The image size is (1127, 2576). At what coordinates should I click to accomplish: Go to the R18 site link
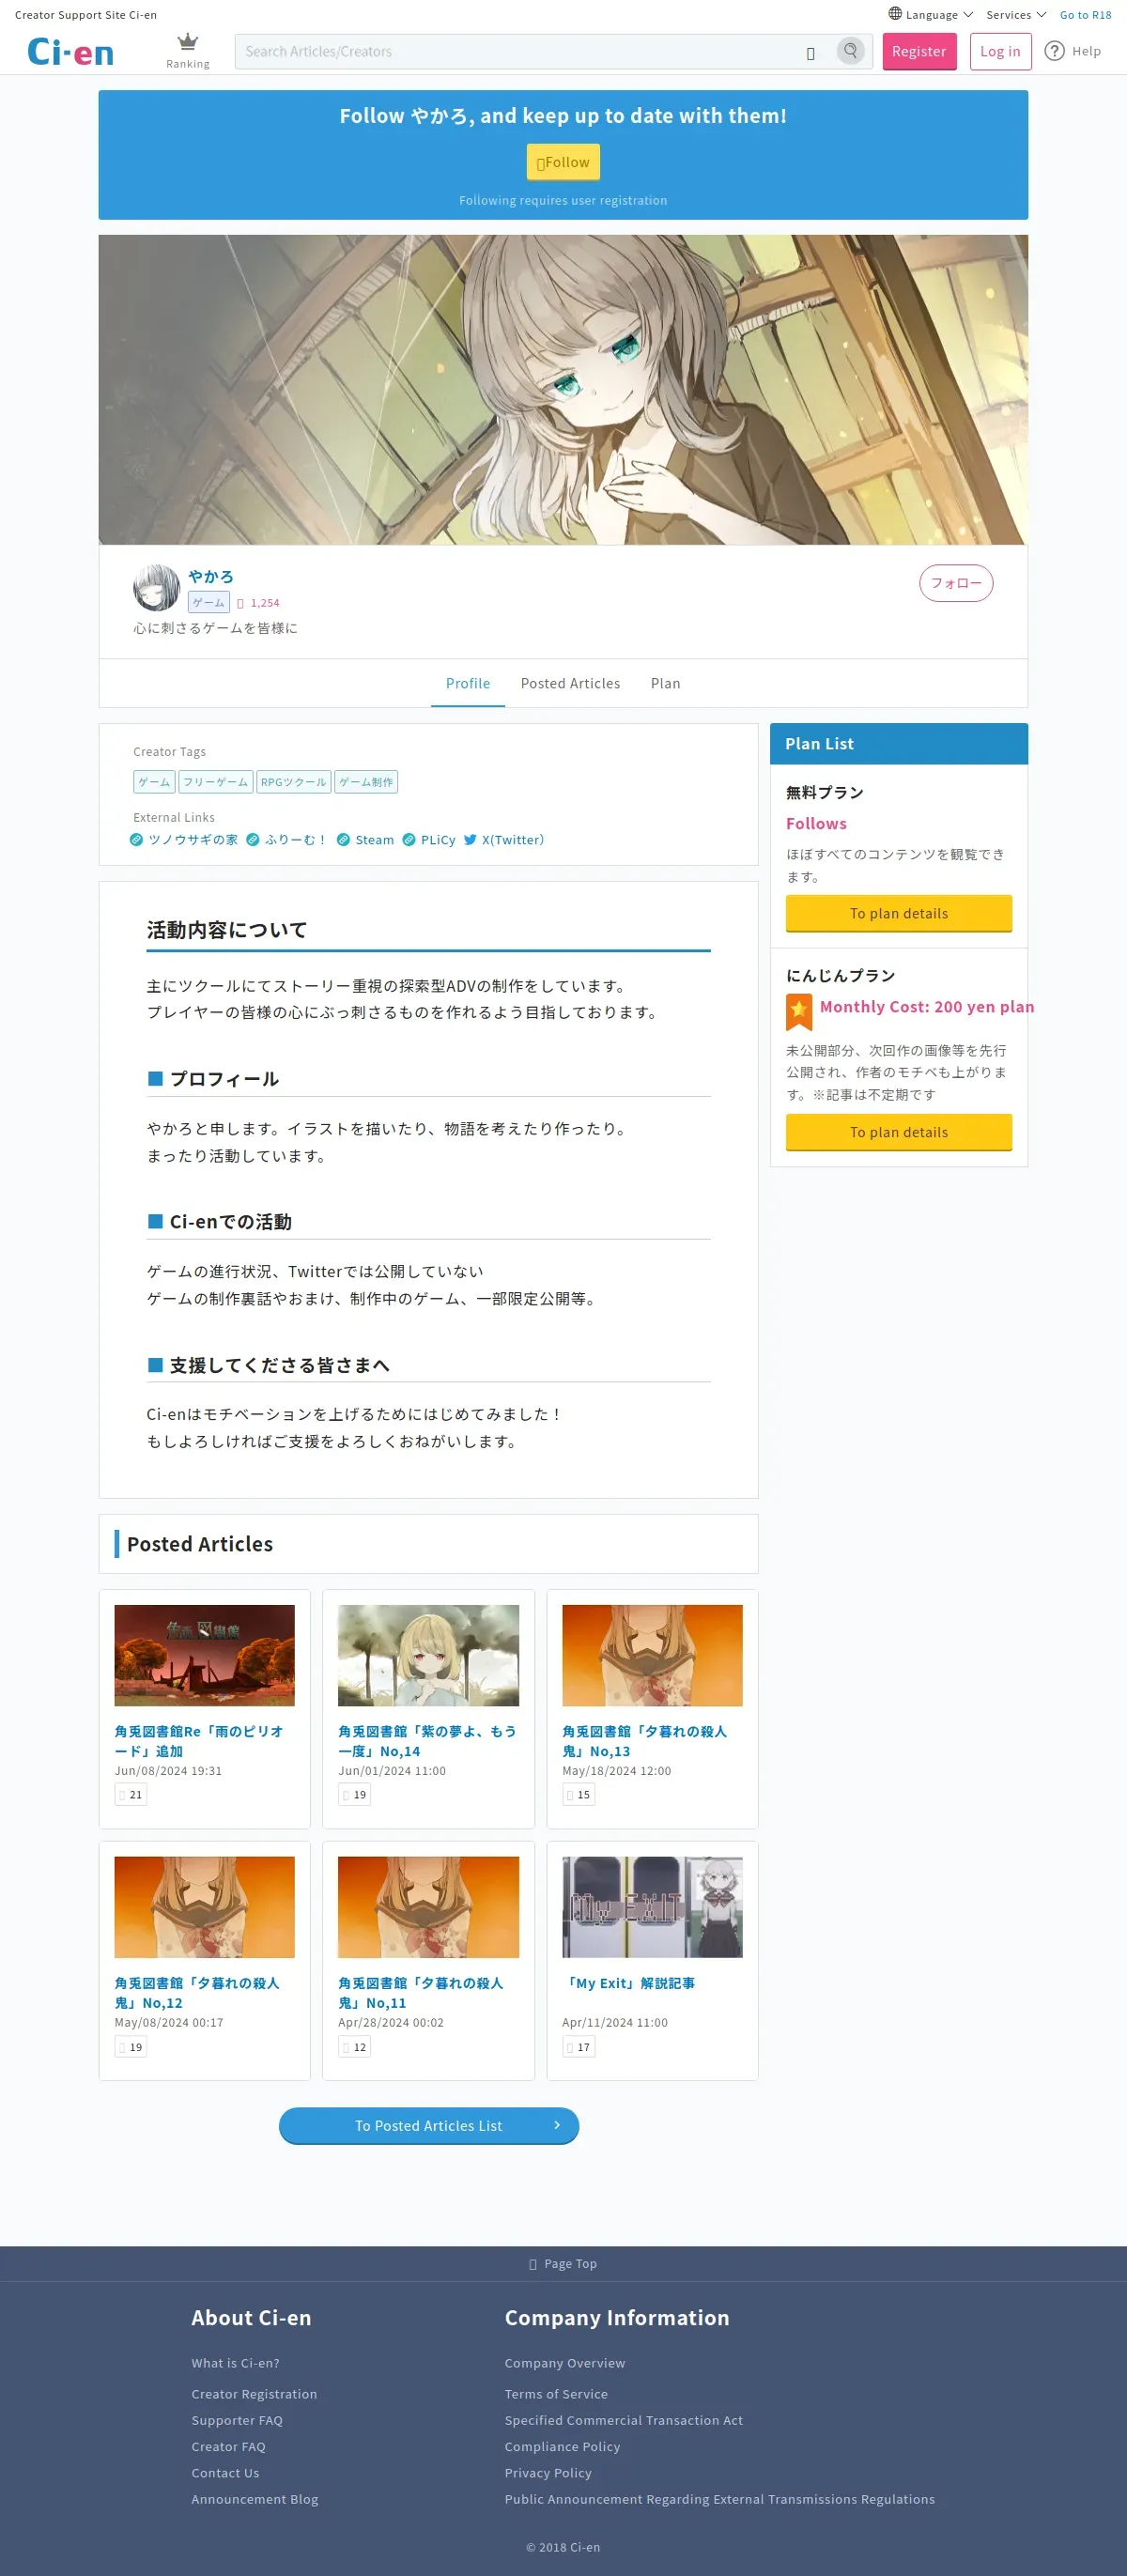click(1085, 15)
